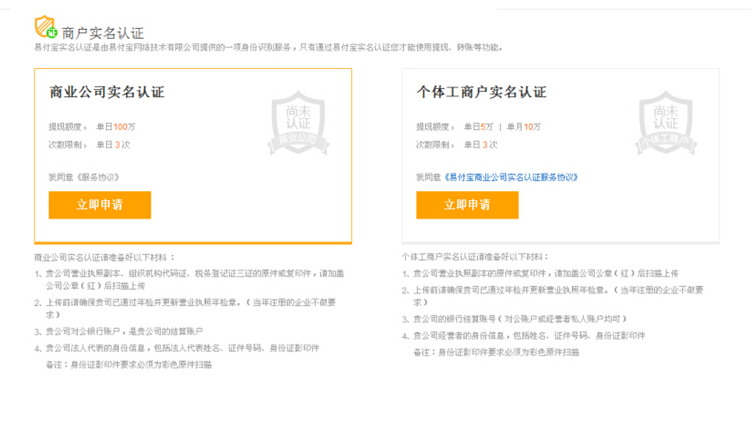Image resolution: width=751 pixels, height=422 pixels.
Task: Open the 《服务协议》 link in the business company card
Action: click(x=98, y=177)
